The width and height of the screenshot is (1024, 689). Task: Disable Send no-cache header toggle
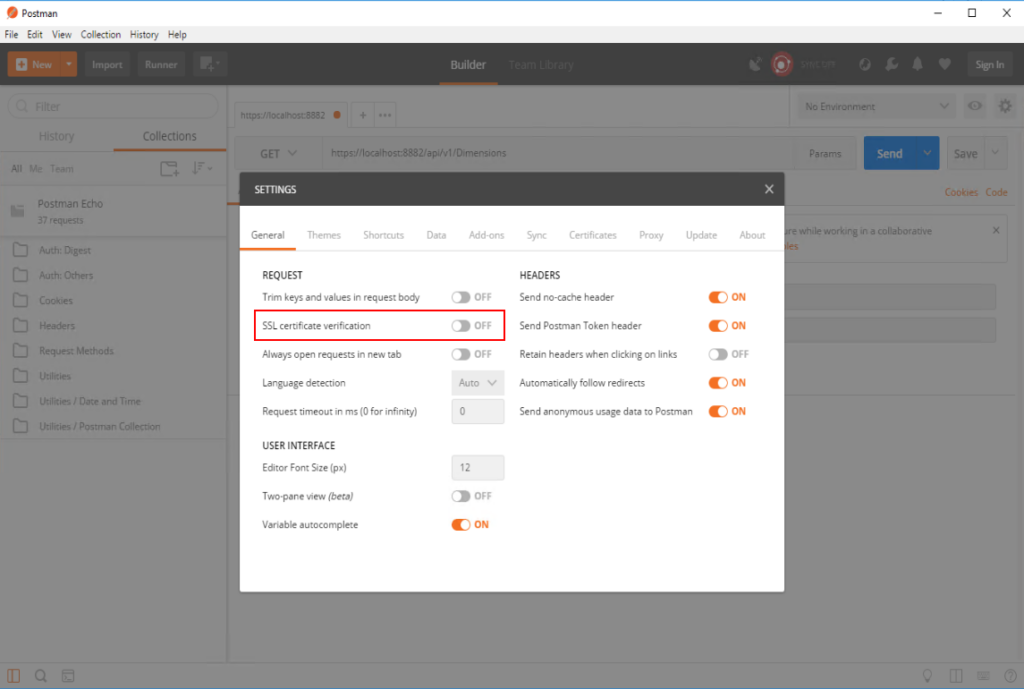point(718,297)
